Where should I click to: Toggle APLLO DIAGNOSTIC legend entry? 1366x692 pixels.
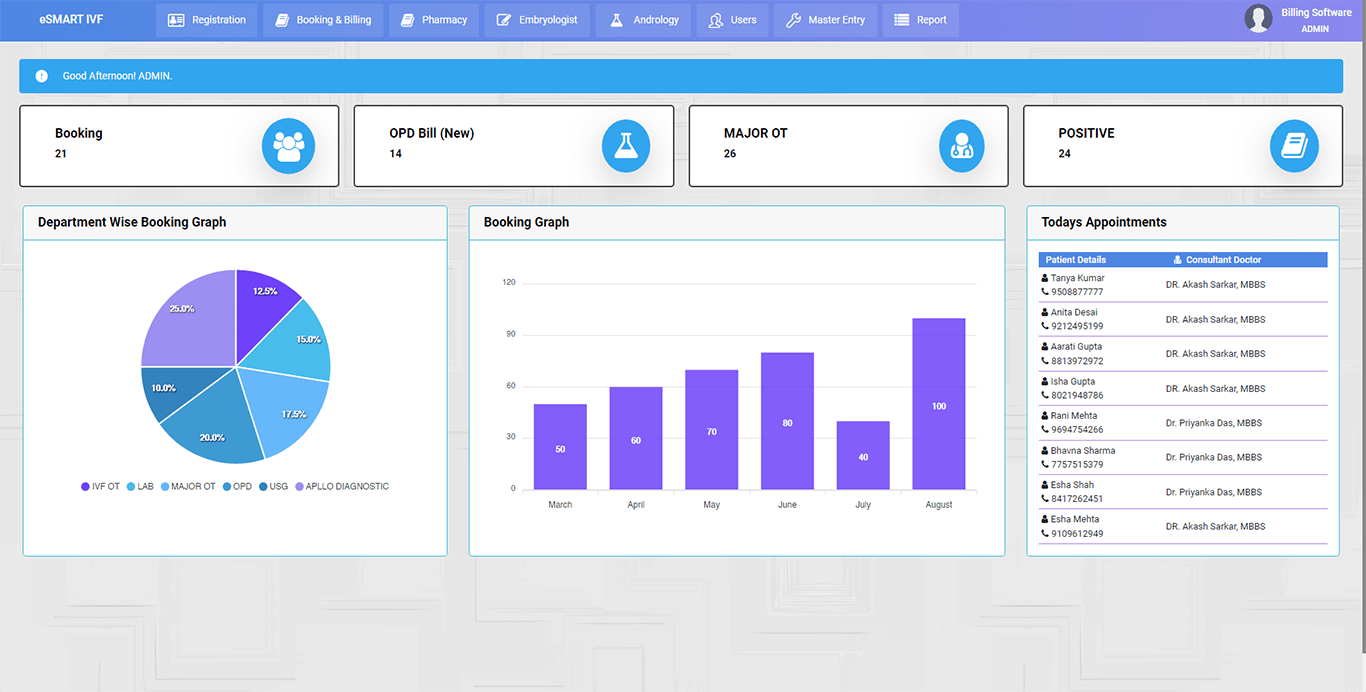click(341, 487)
